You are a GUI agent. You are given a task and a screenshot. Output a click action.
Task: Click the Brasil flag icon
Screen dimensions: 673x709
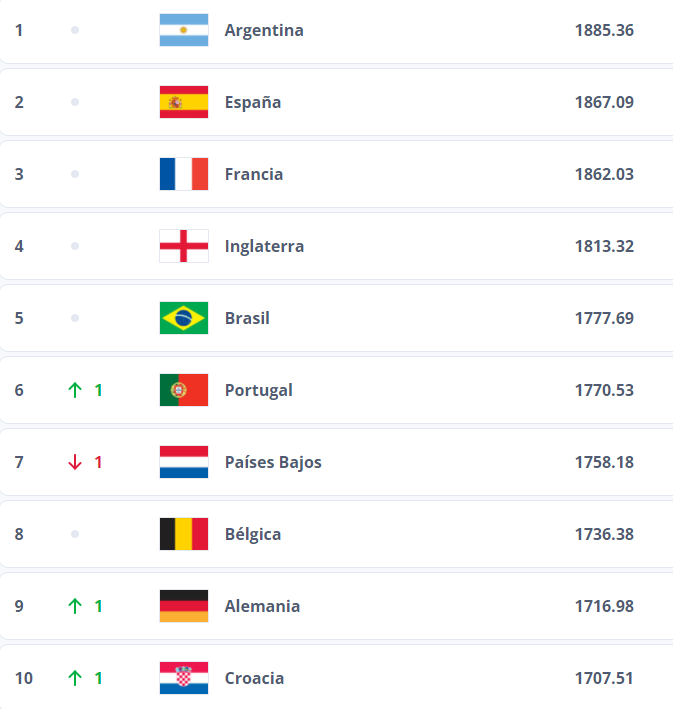coord(184,318)
